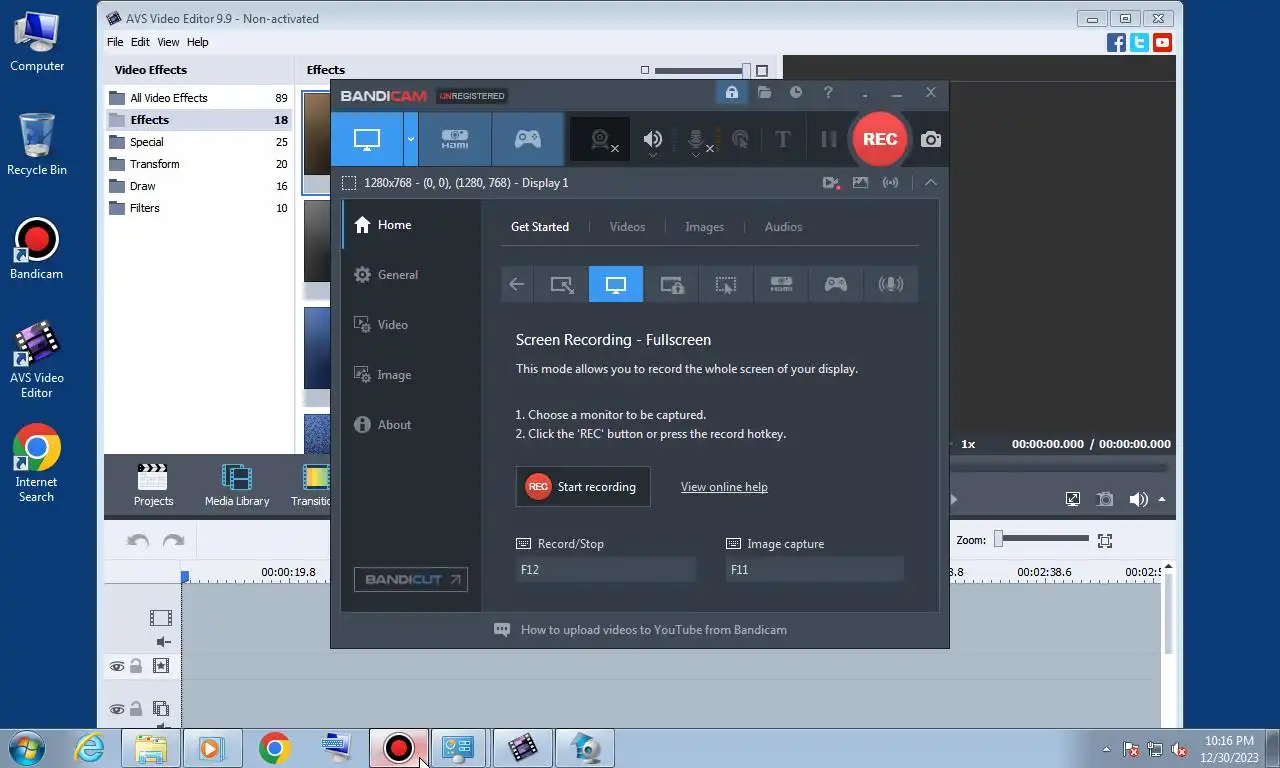
Task: Open the View menu in AVS Video Editor
Action: pos(168,42)
